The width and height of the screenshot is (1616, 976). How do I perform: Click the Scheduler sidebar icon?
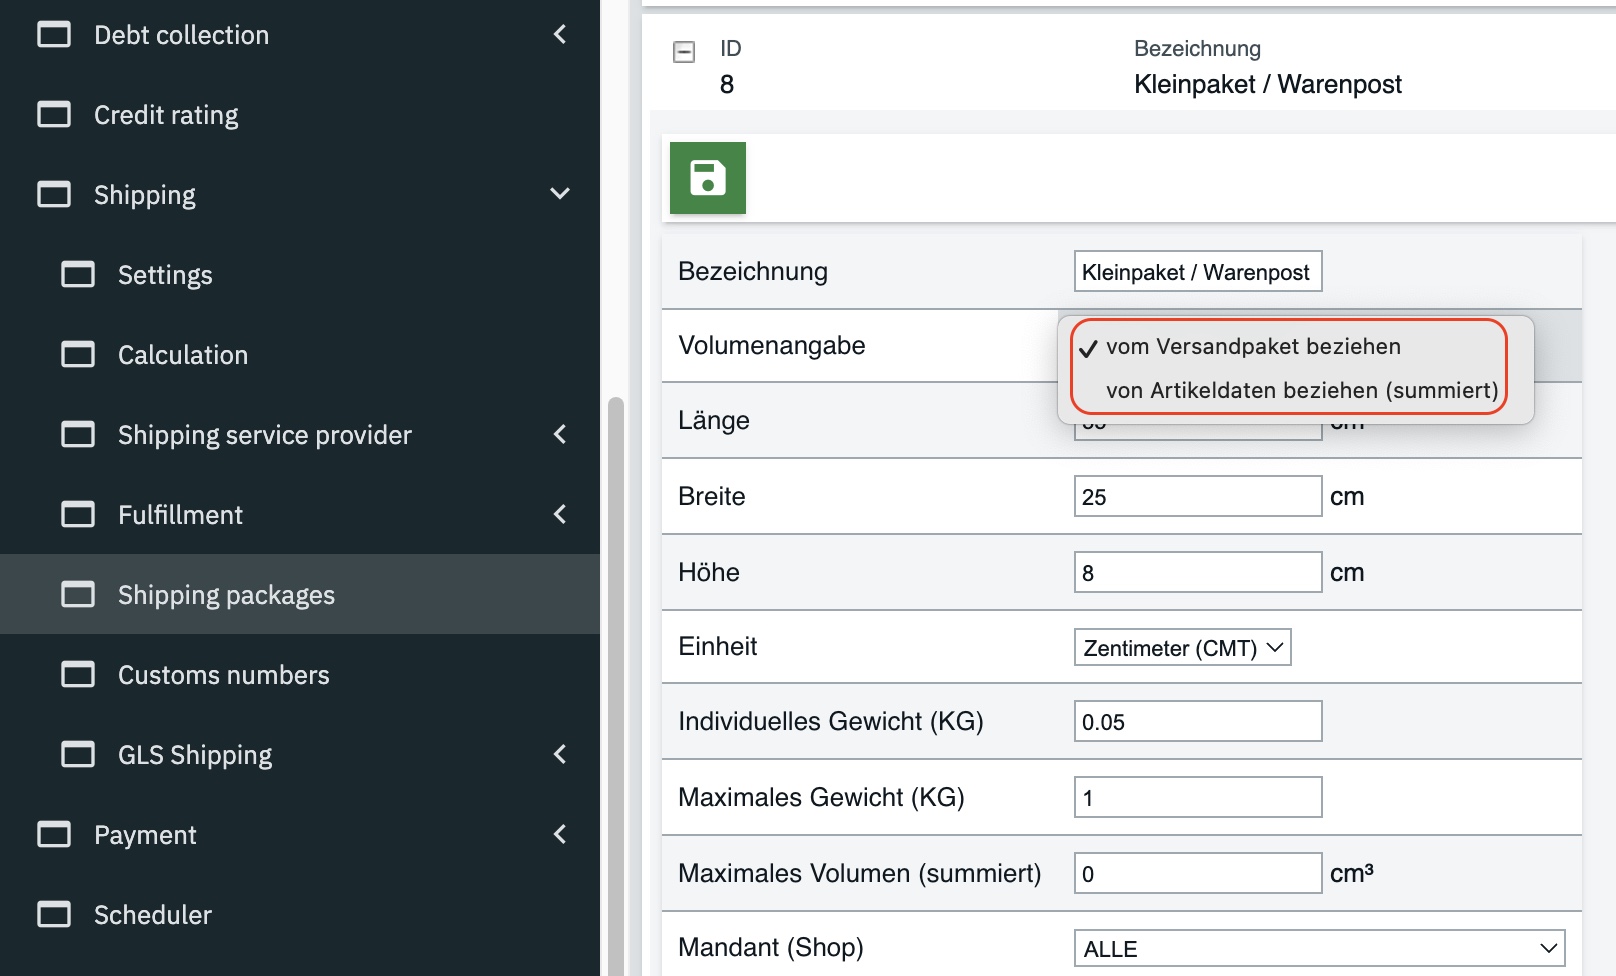click(54, 915)
